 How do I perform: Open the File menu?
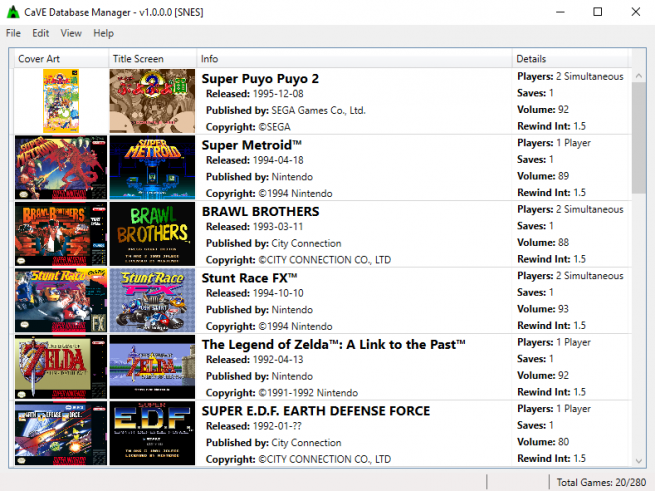tap(13, 33)
